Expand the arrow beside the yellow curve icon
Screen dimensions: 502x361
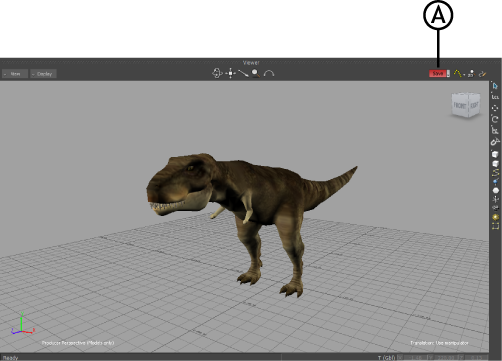[x=464, y=75]
